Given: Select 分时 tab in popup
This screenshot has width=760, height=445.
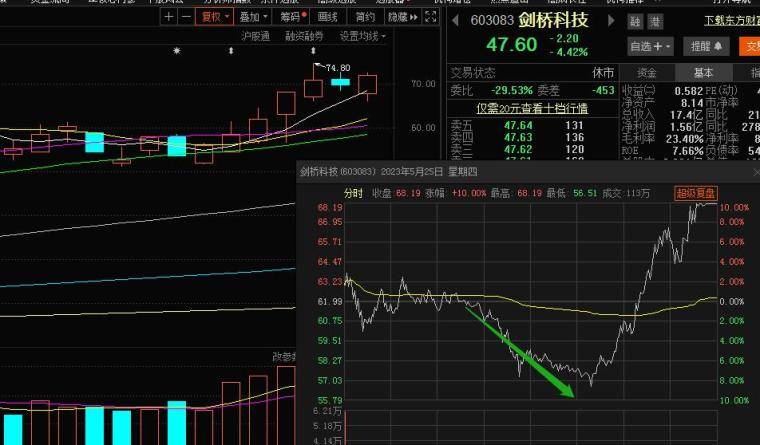Looking at the screenshot, I should 353,193.
